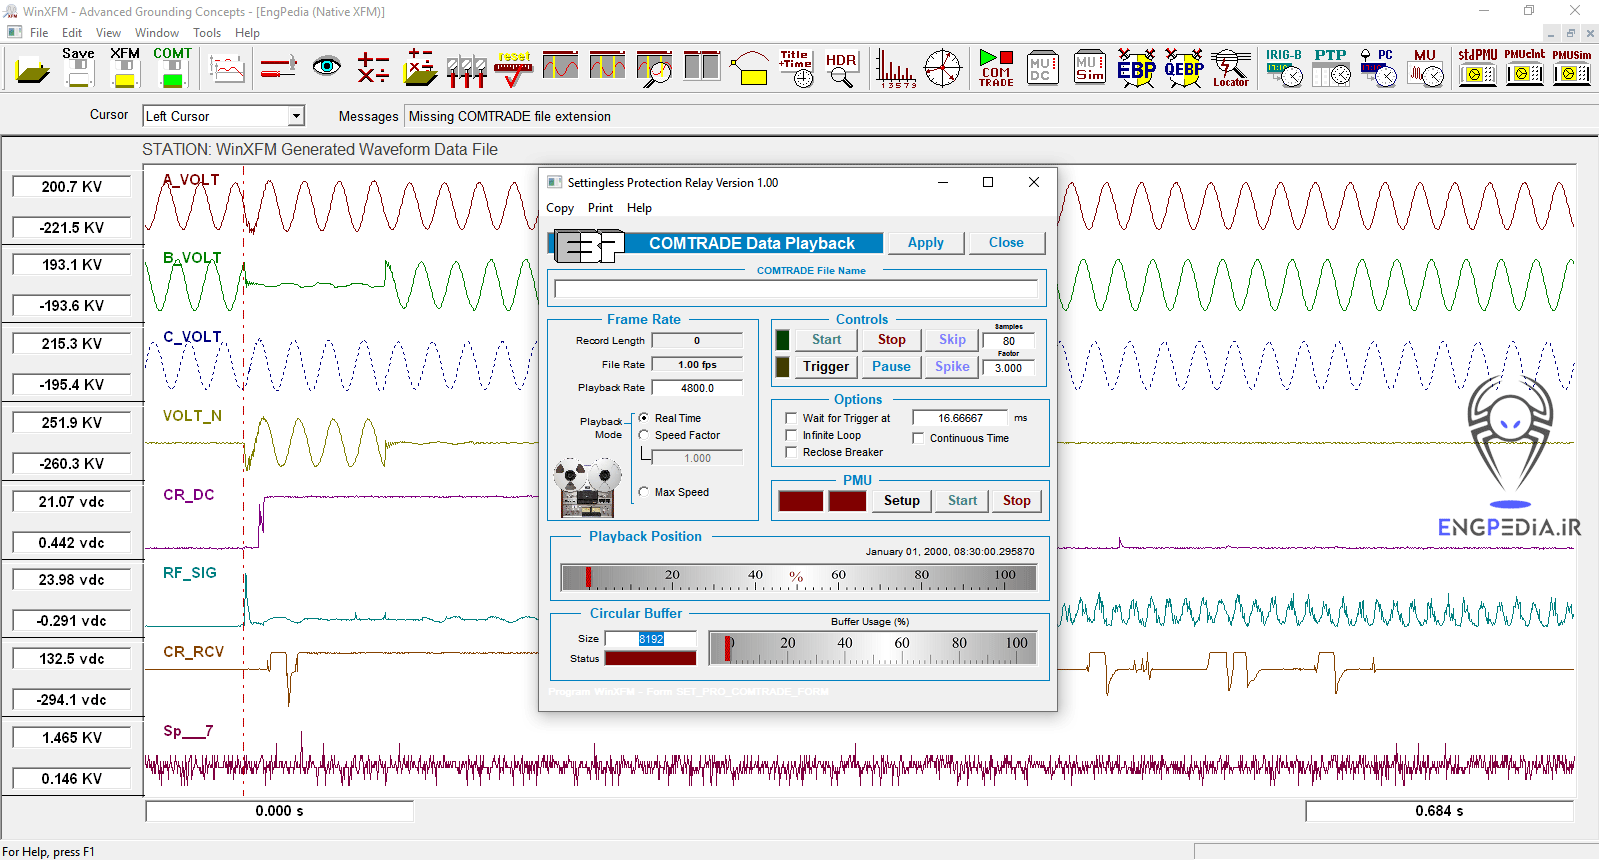Image resolution: width=1599 pixels, height=860 pixels.
Task: Open the red math operators calculator icon
Action: pos(373,68)
